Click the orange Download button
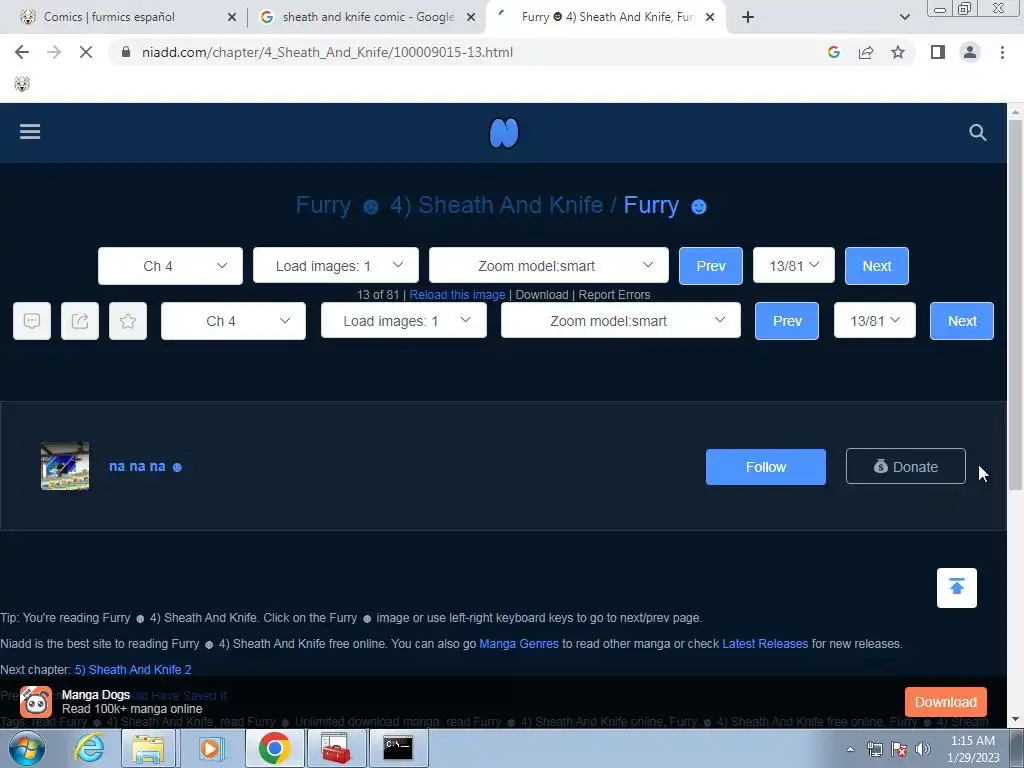This screenshot has width=1024, height=768. (x=946, y=702)
